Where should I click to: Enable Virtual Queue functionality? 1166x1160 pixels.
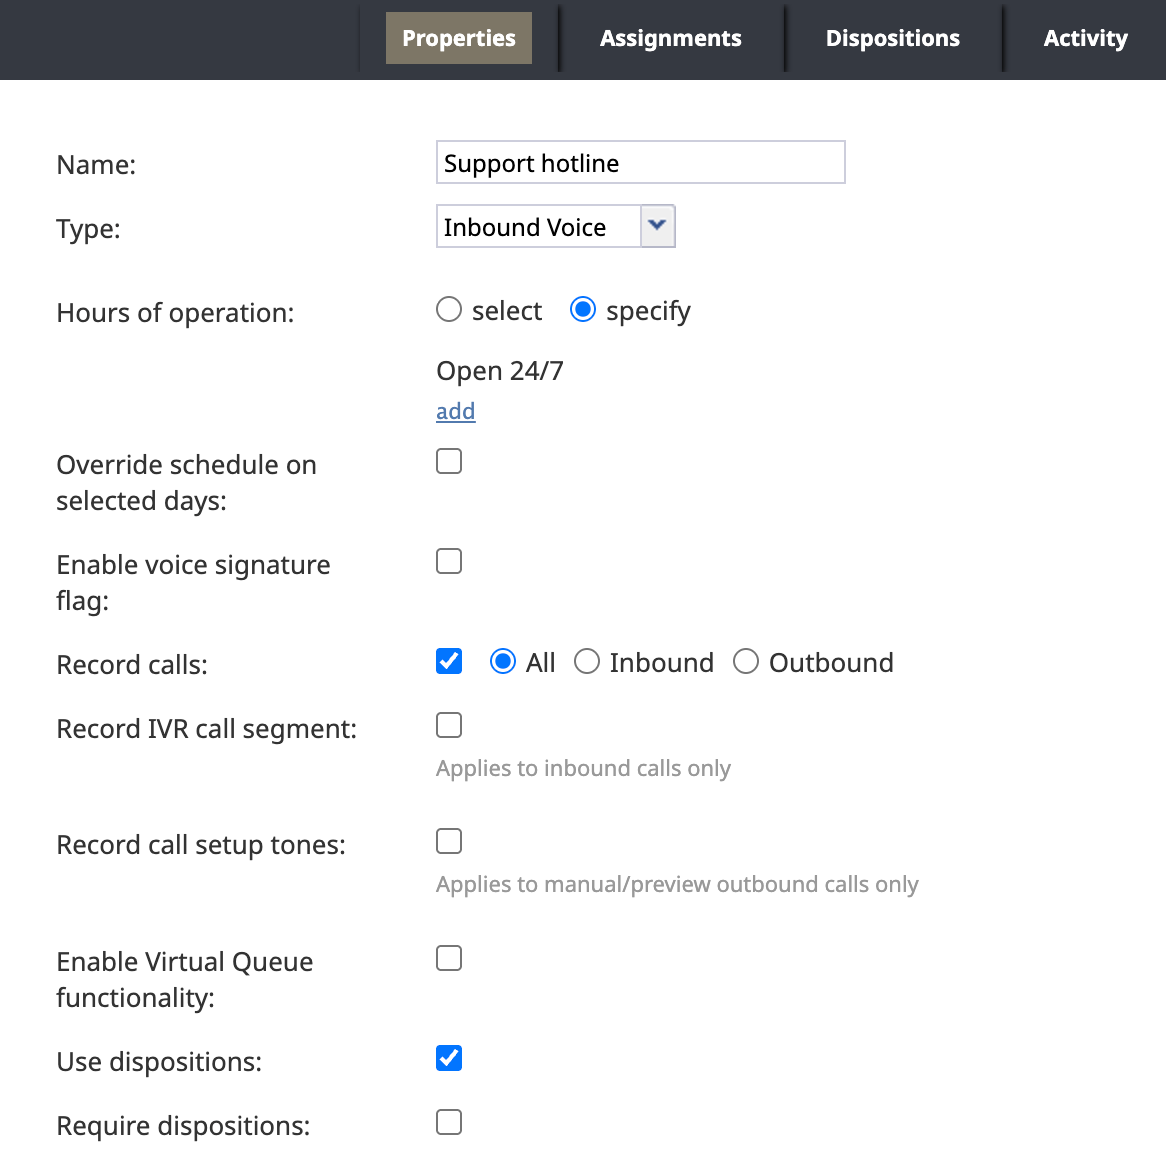pos(448,958)
